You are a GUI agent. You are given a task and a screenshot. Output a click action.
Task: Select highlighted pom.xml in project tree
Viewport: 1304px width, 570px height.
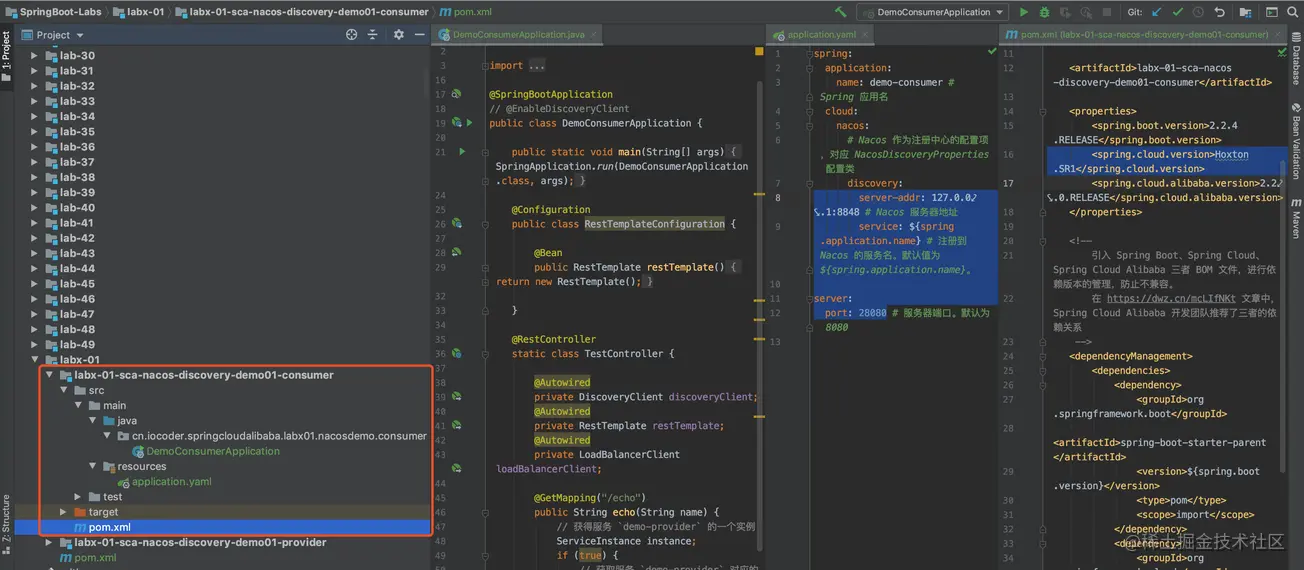click(x=222, y=527)
